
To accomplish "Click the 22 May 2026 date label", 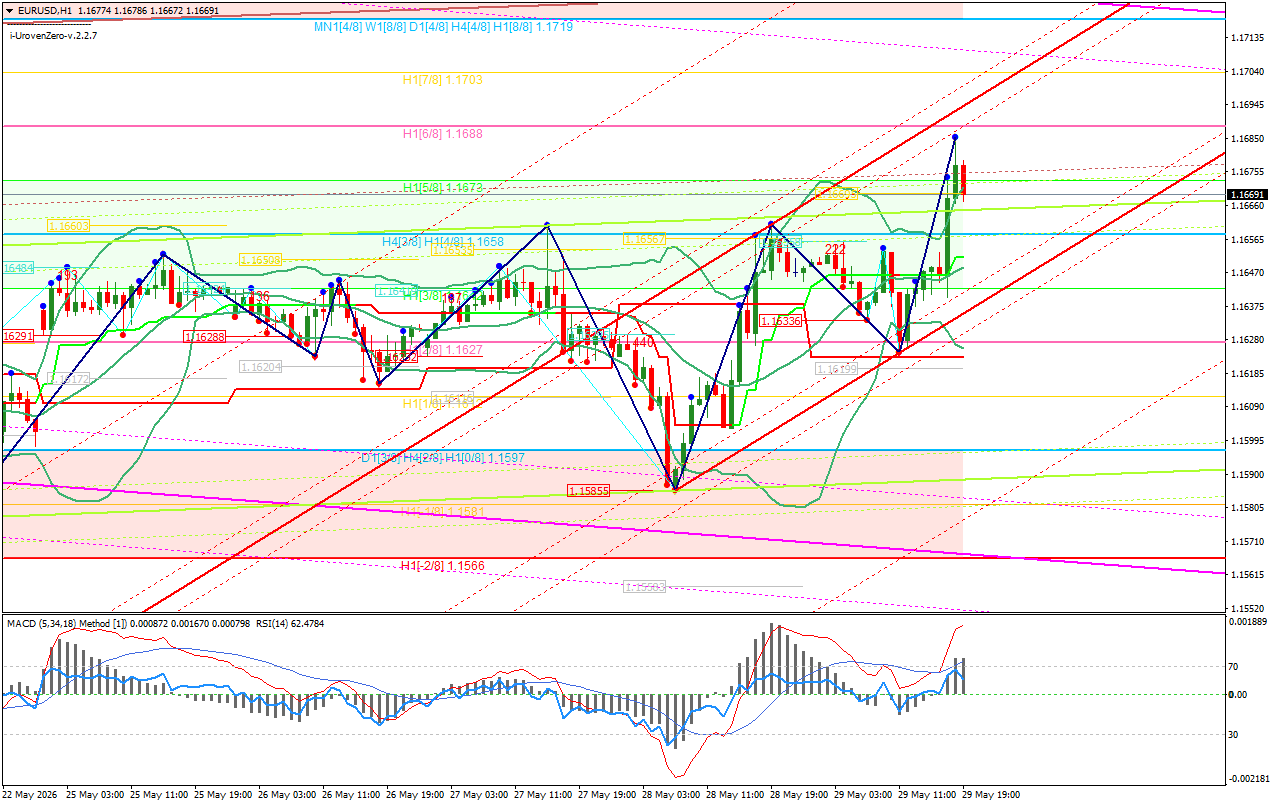I will pyautogui.click(x=30, y=795).
